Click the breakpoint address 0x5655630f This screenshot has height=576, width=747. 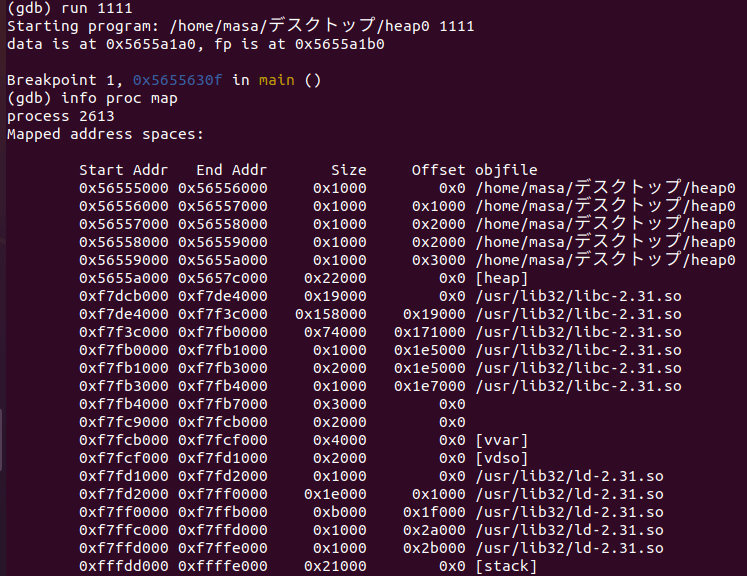178,80
